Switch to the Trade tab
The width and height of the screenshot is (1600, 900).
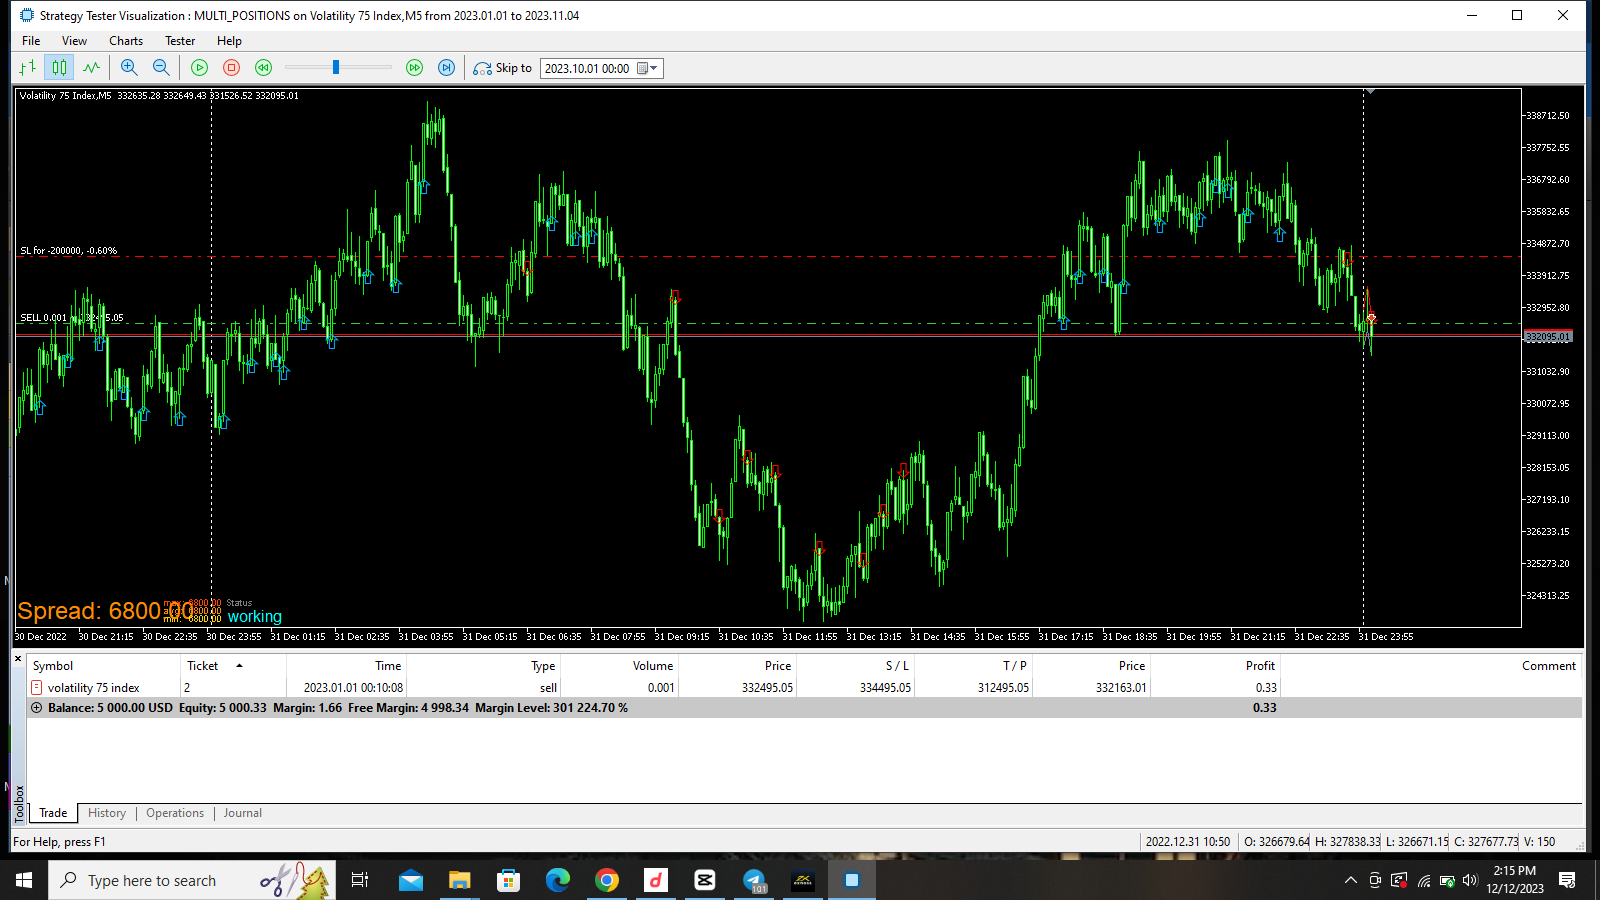(x=53, y=813)
